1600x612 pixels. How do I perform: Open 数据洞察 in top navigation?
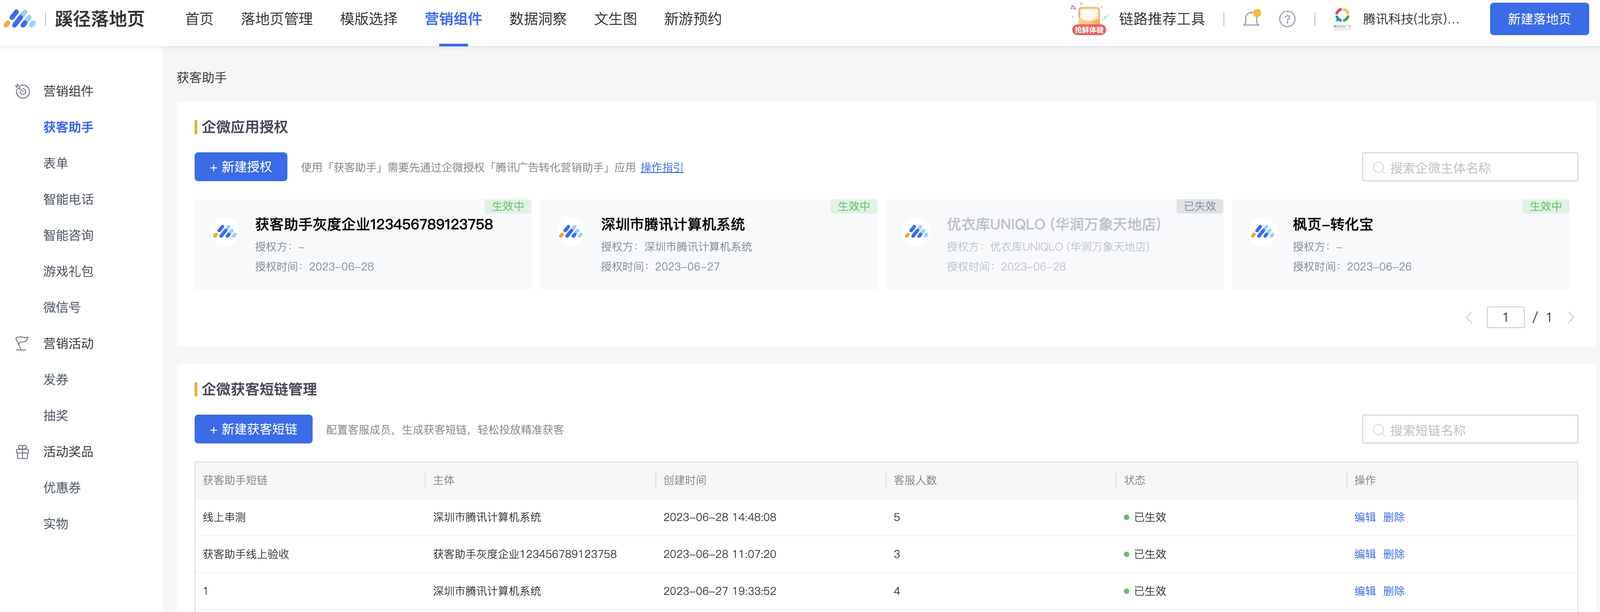[538, 19]
